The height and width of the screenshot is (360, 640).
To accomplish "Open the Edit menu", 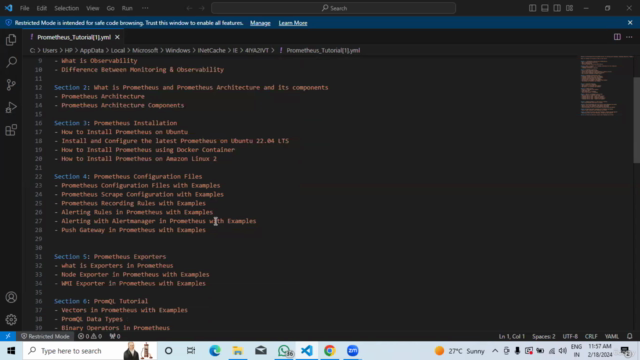I will coord(42,8).
